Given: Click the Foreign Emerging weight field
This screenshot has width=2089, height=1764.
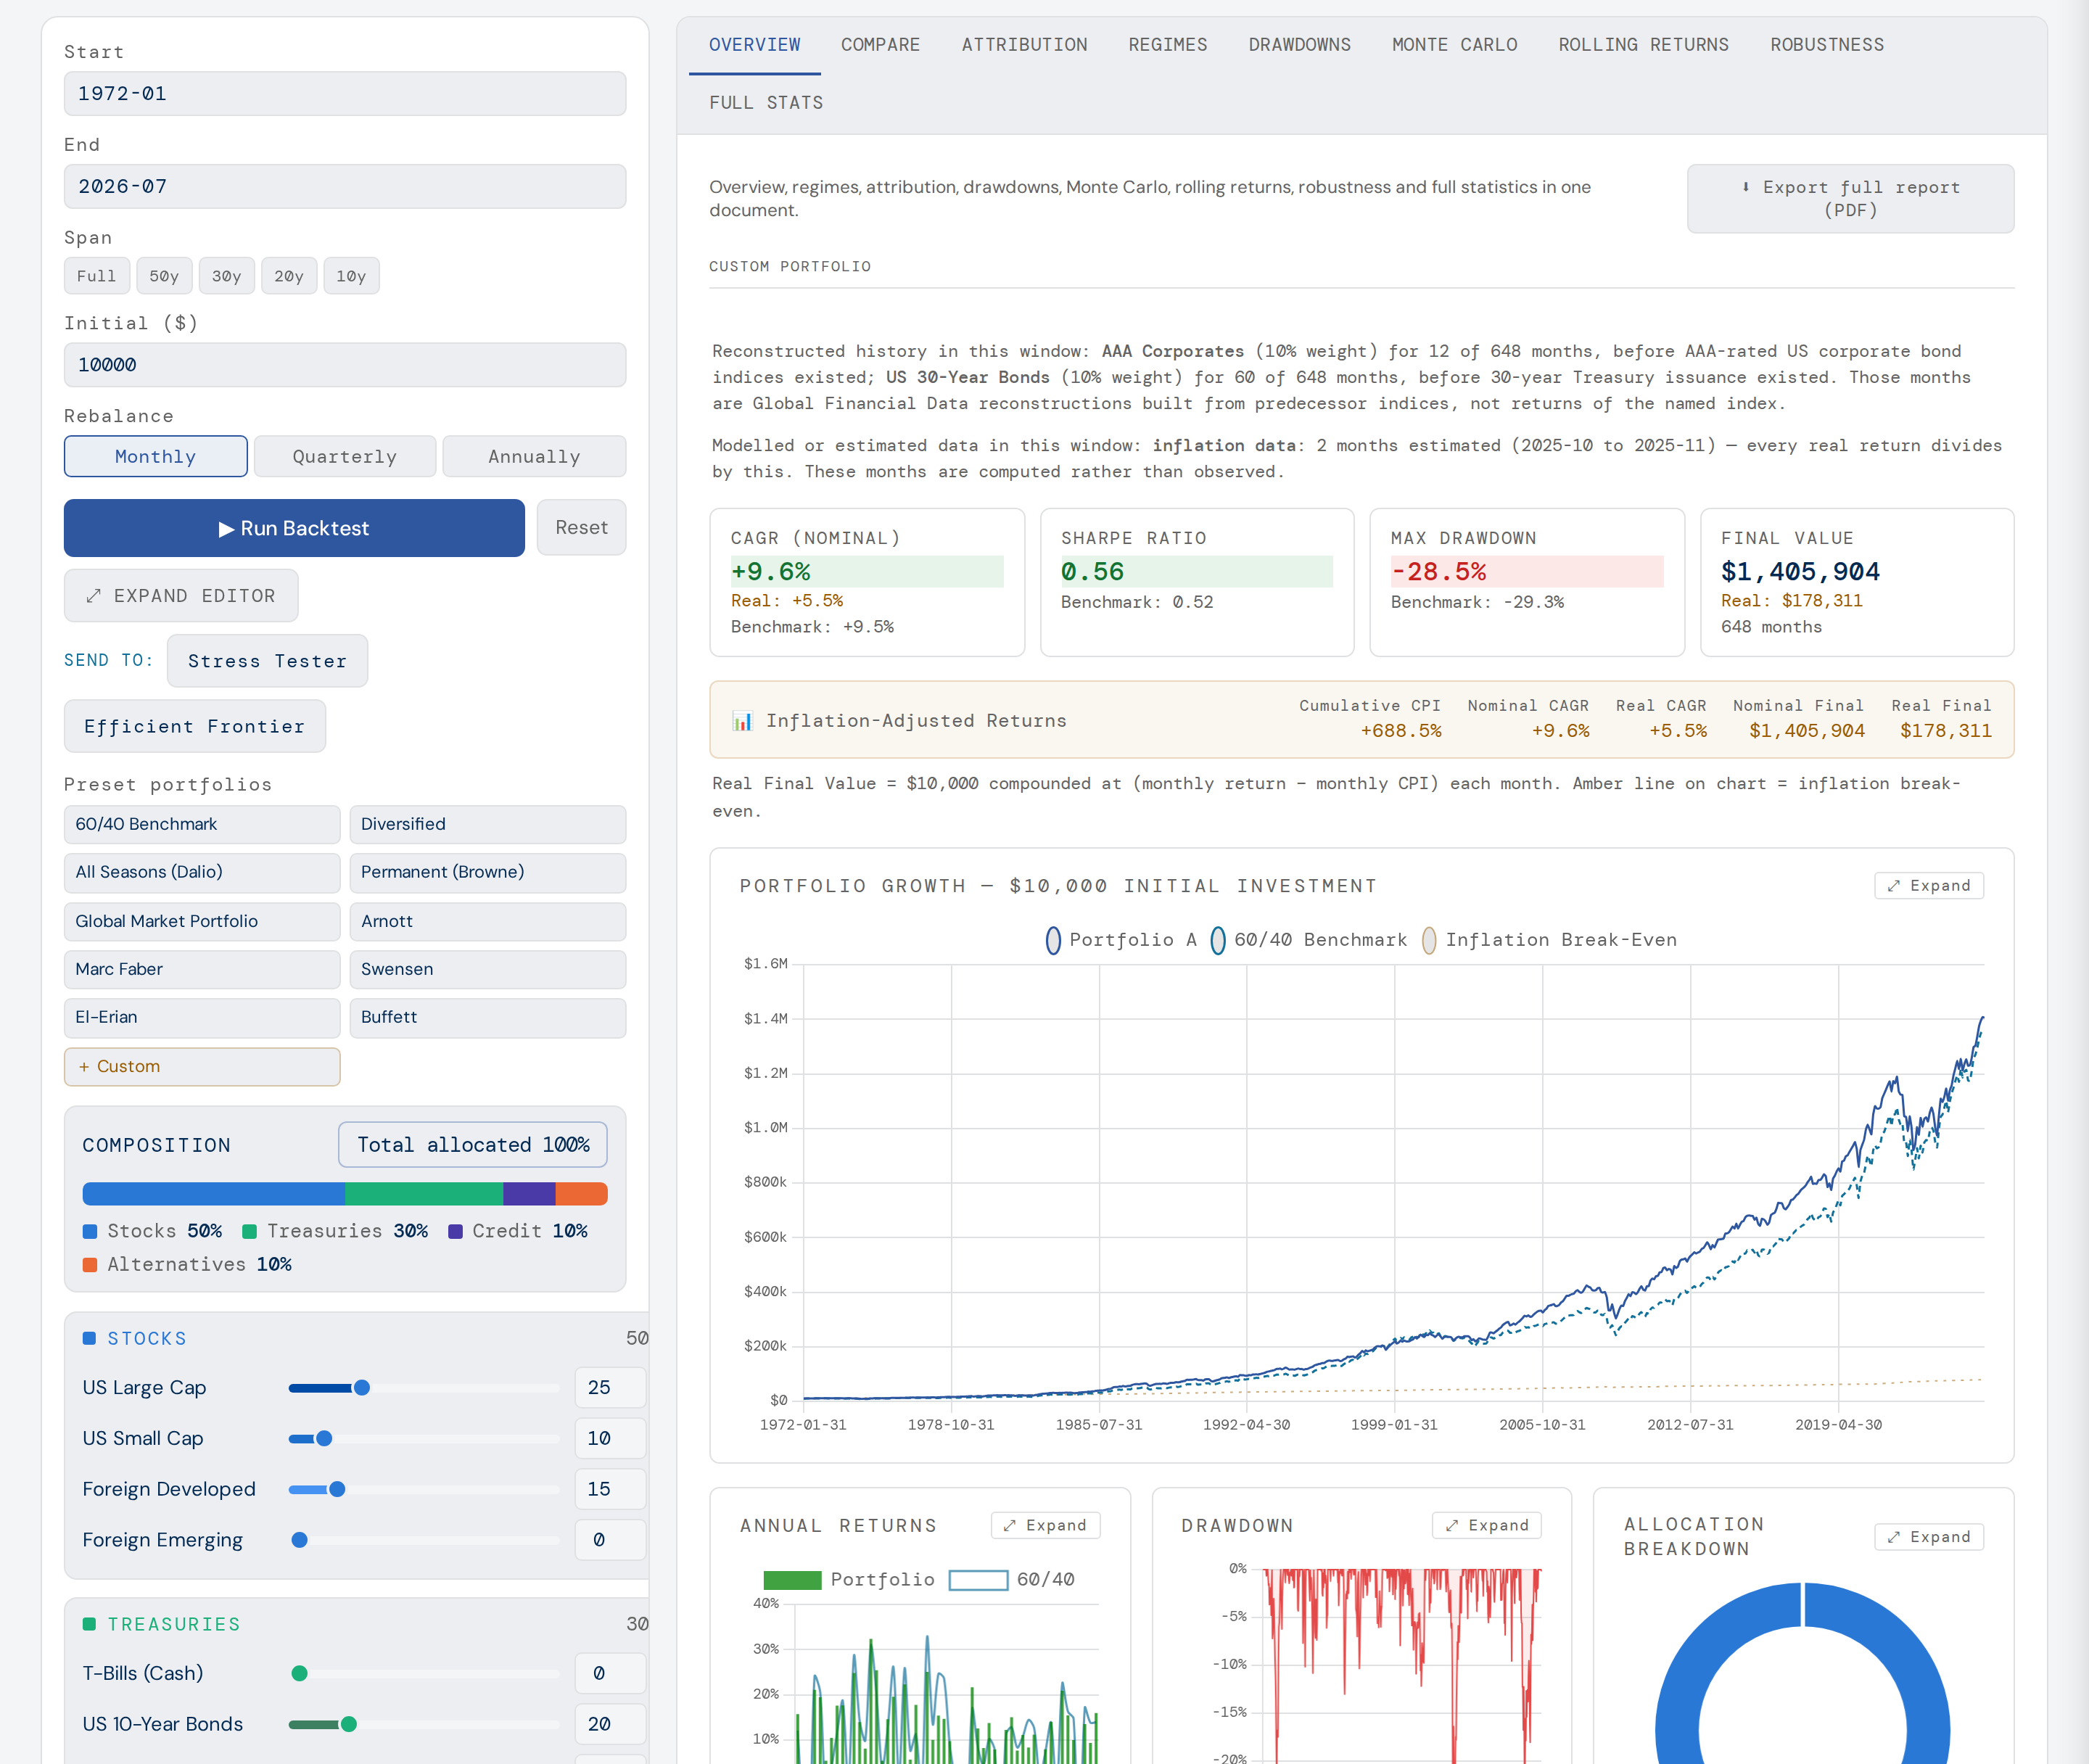Looking at the screenshot, I should click(x=611, y=1540).
